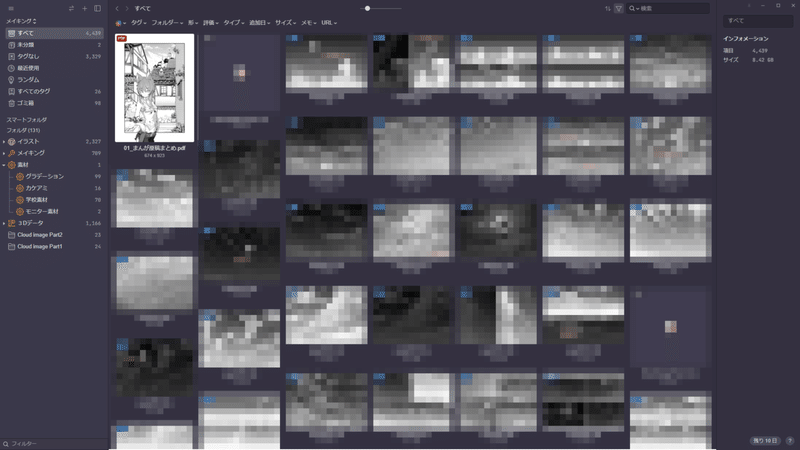
Task: Click the すべて name field in inspector
Action: point(758,21)
